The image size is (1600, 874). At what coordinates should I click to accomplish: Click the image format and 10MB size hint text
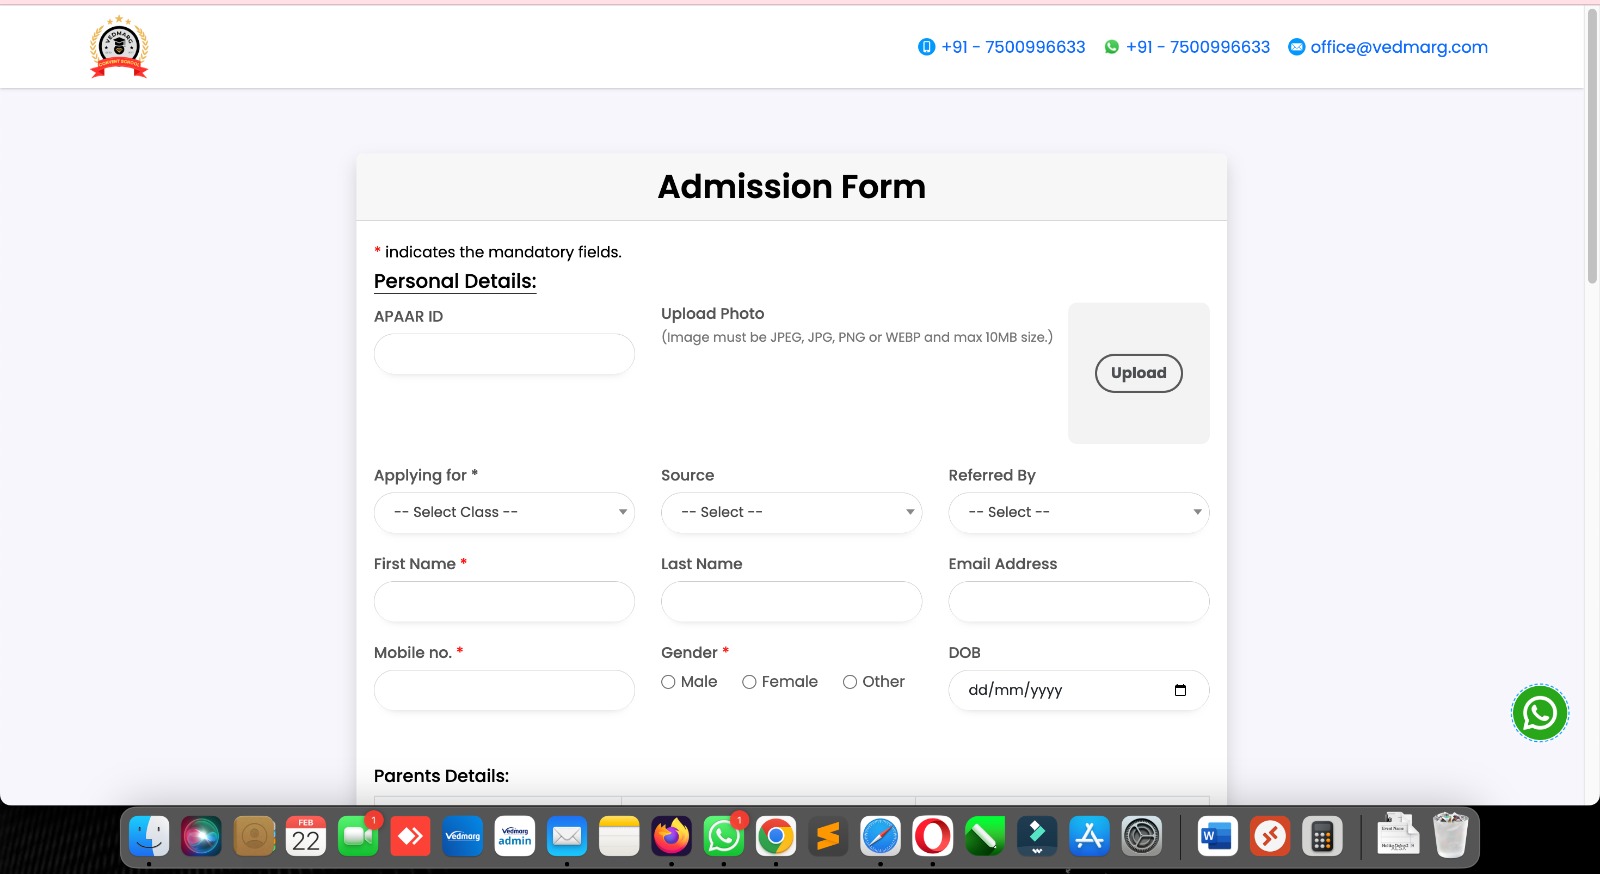(857, 337)
